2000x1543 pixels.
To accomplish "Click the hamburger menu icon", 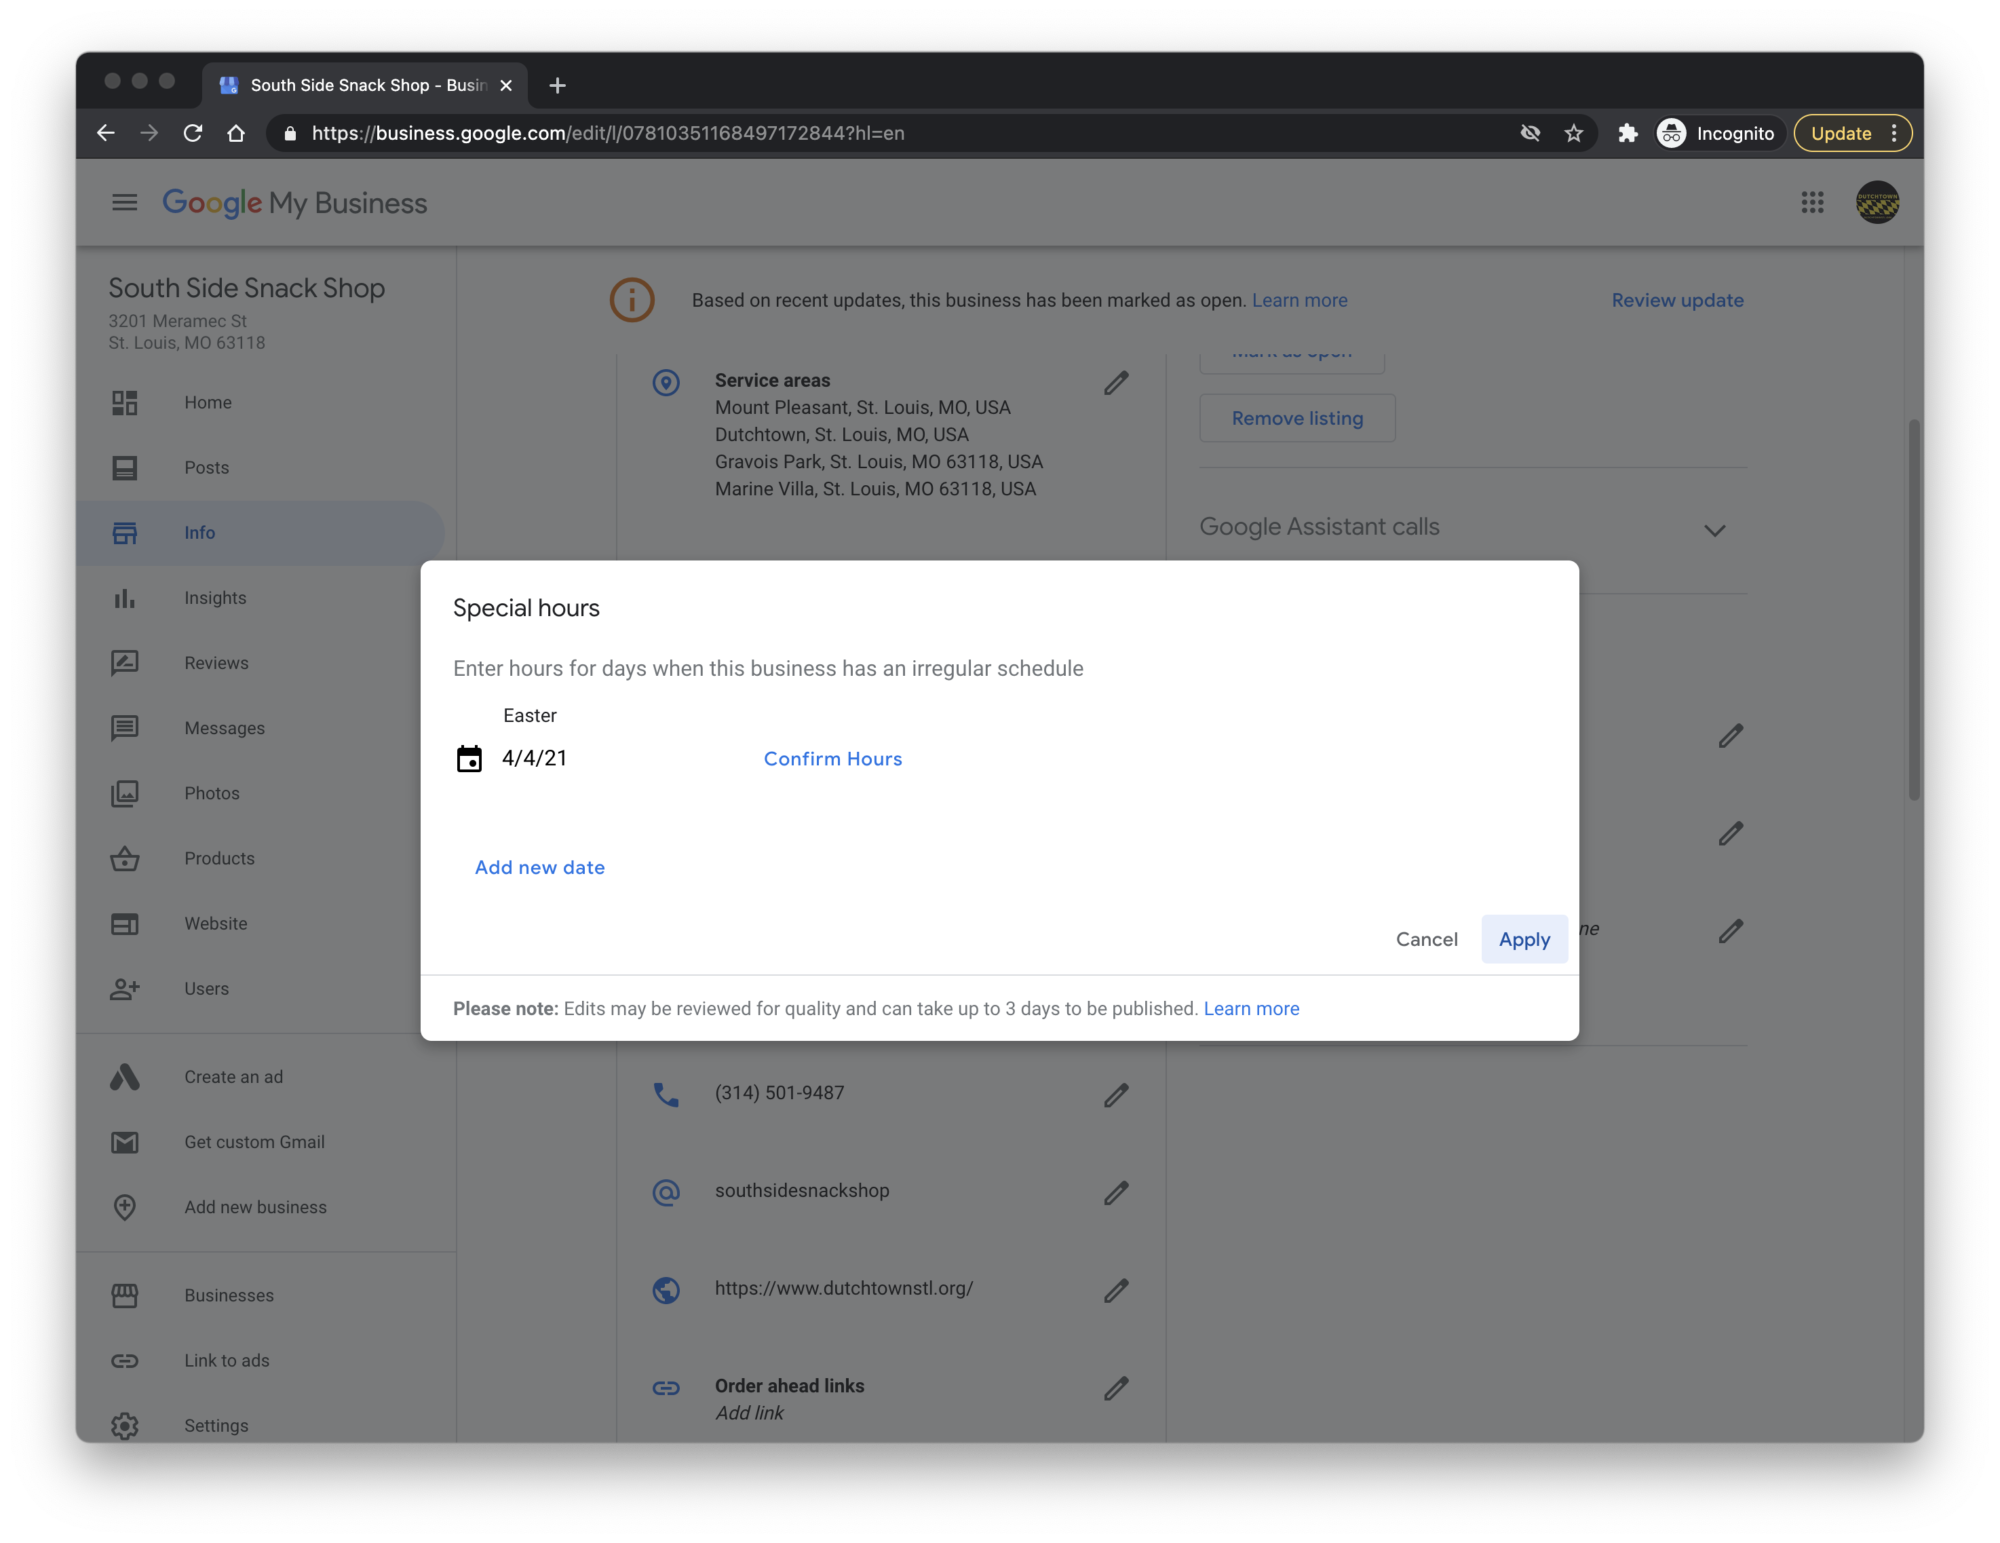I will pos(125,203).
